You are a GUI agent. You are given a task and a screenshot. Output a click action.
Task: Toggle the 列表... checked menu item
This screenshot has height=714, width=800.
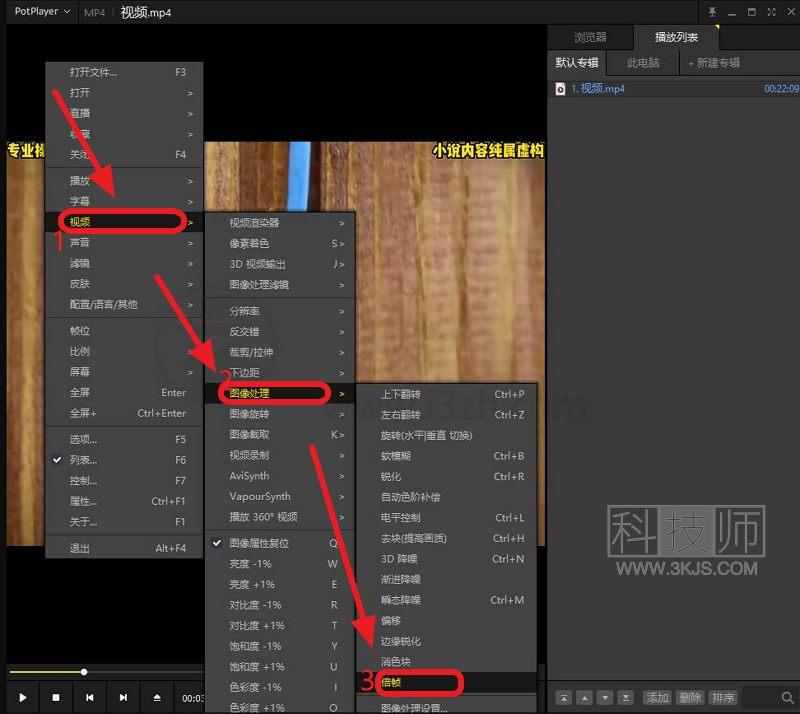tap(124, 460)
